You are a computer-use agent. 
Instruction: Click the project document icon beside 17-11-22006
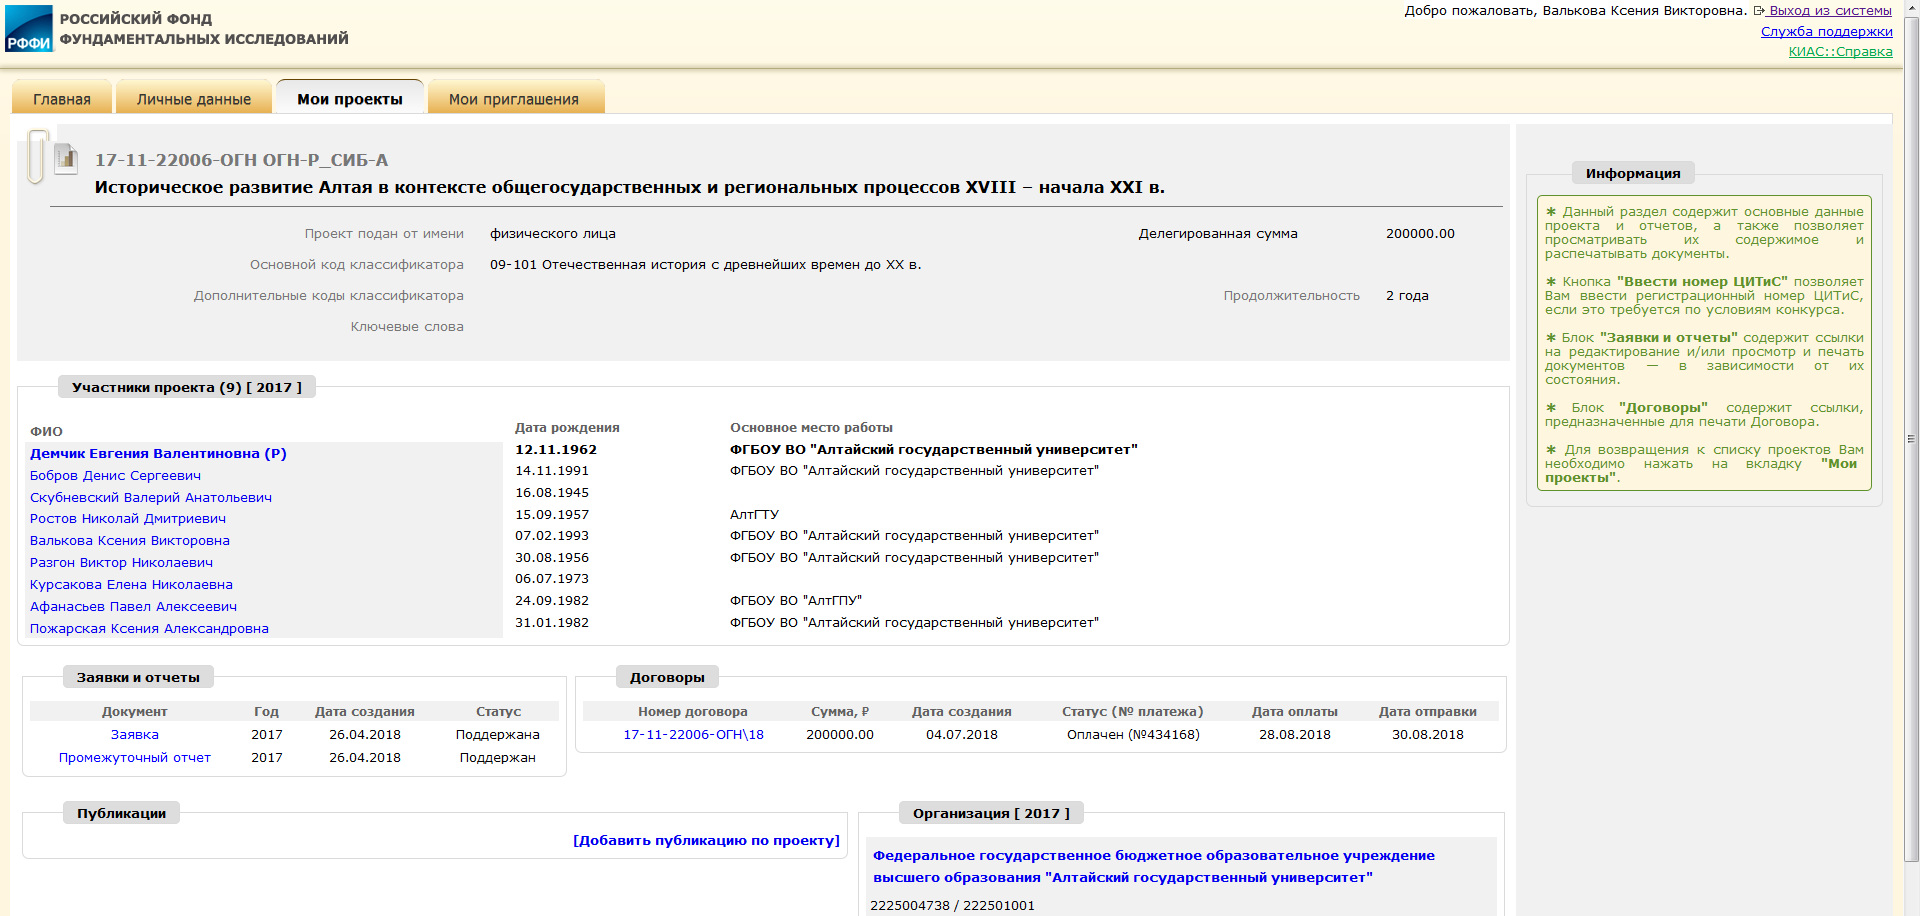click(66, 158)
